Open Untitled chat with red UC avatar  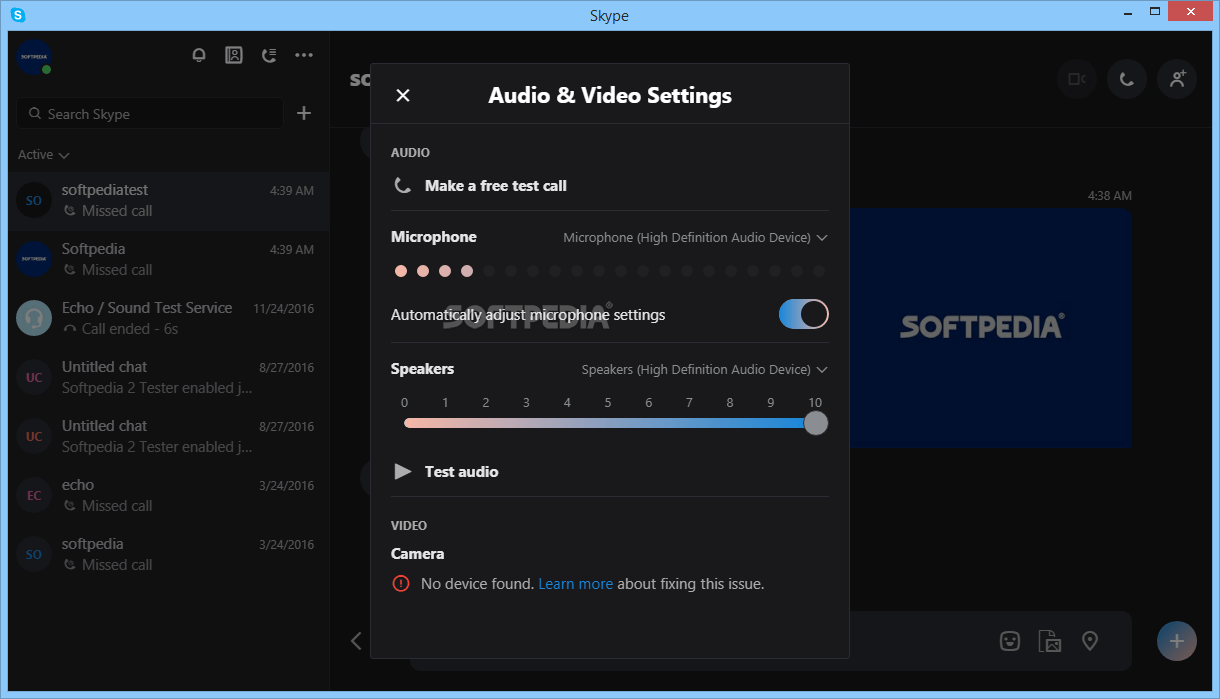click(169, 436)
